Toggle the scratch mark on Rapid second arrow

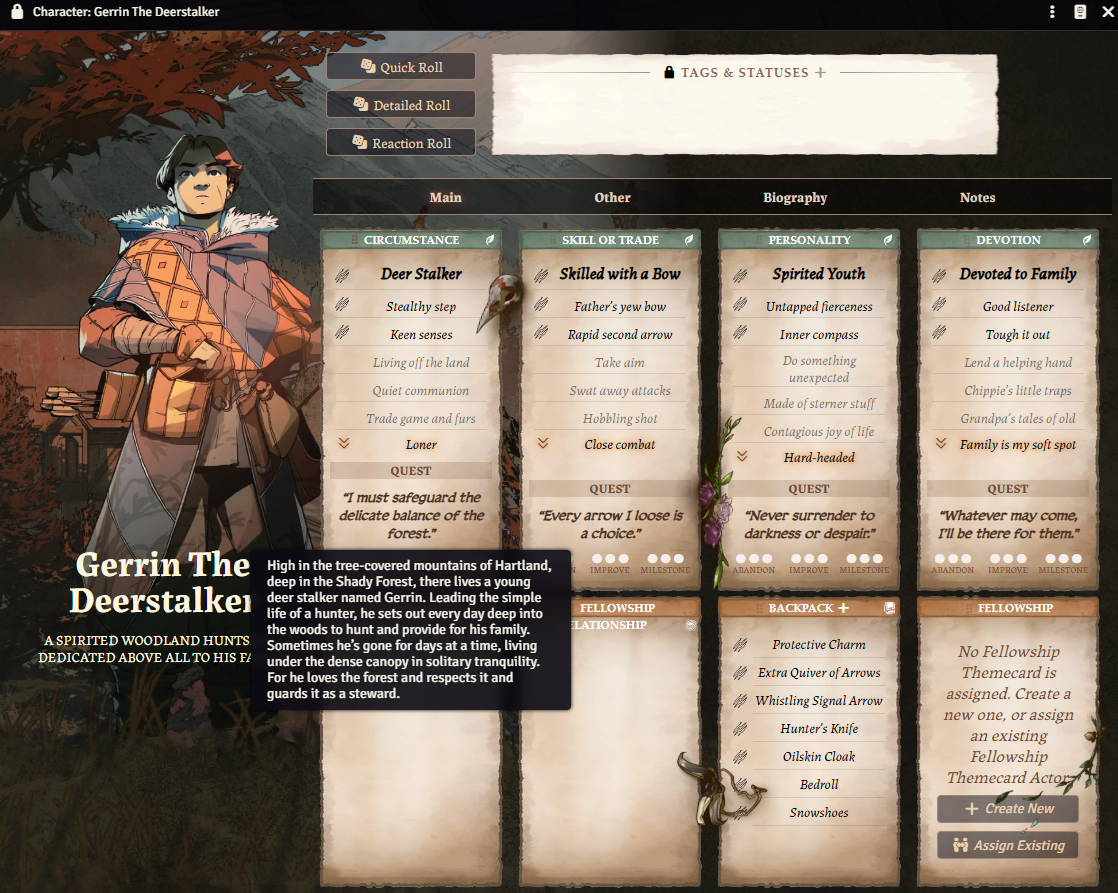click(541, 332)
